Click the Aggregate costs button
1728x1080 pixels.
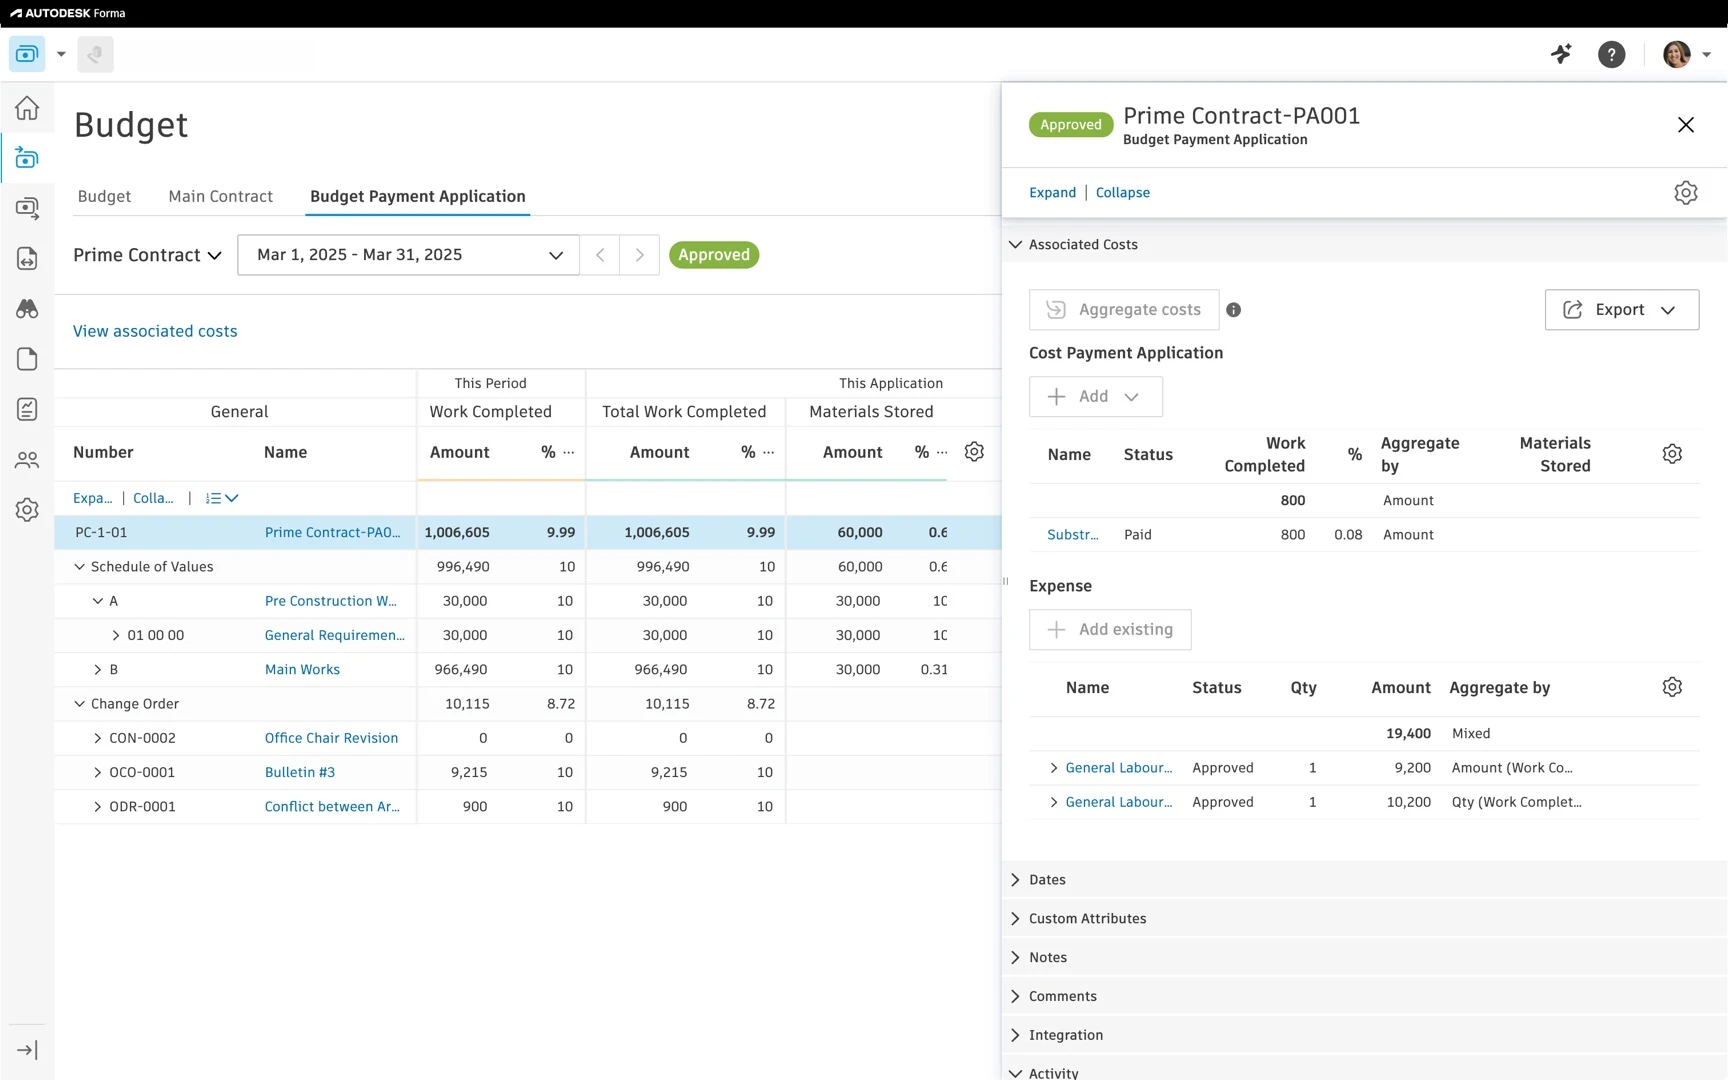point(1124,310)
